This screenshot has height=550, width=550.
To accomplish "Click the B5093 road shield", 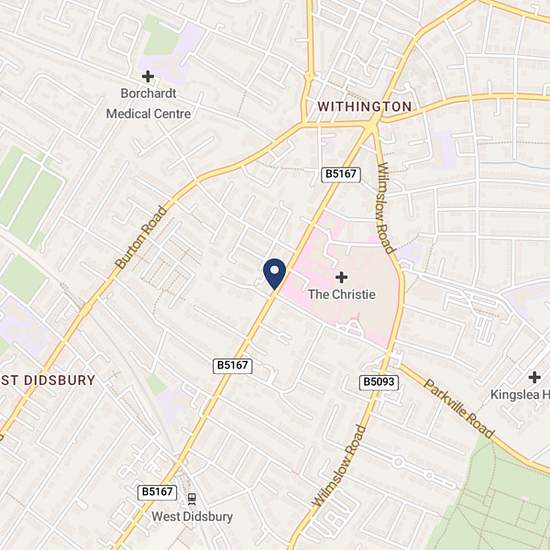I will coord(379,382).
